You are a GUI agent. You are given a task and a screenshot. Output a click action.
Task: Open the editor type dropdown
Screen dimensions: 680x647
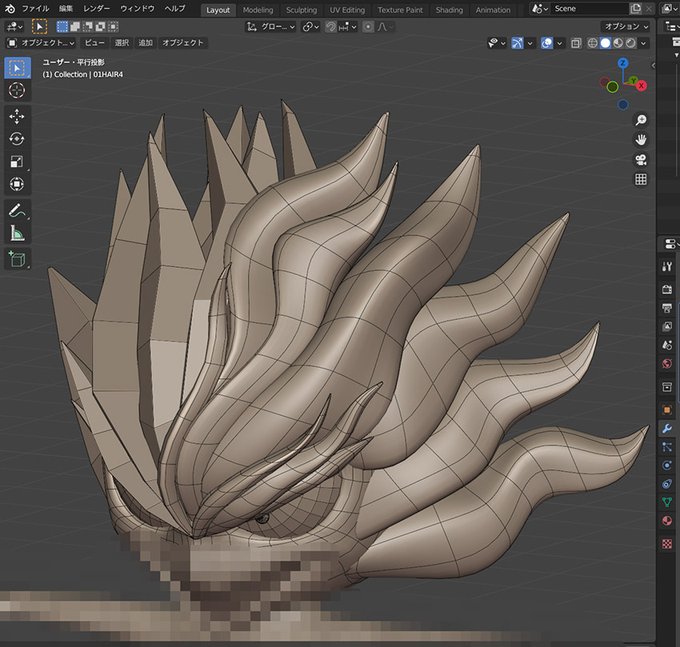coord(15,27)
